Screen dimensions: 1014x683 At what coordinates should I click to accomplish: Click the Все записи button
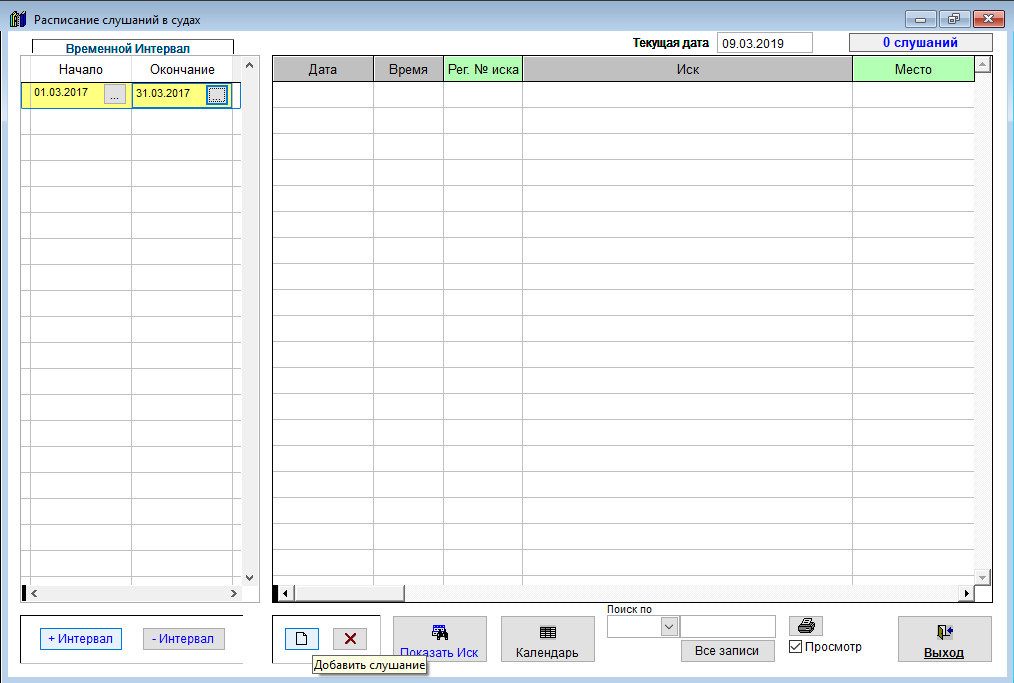pyautogui.click(x=728, y=651)
